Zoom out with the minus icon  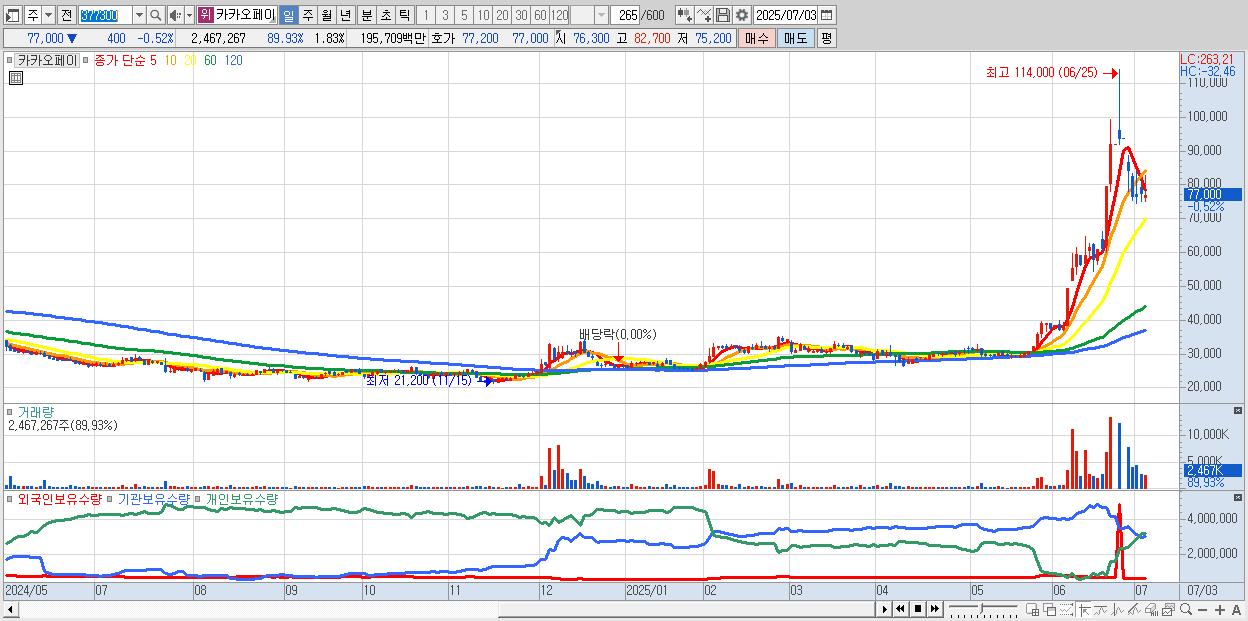pyautogui.click(x=1202, y=609)
